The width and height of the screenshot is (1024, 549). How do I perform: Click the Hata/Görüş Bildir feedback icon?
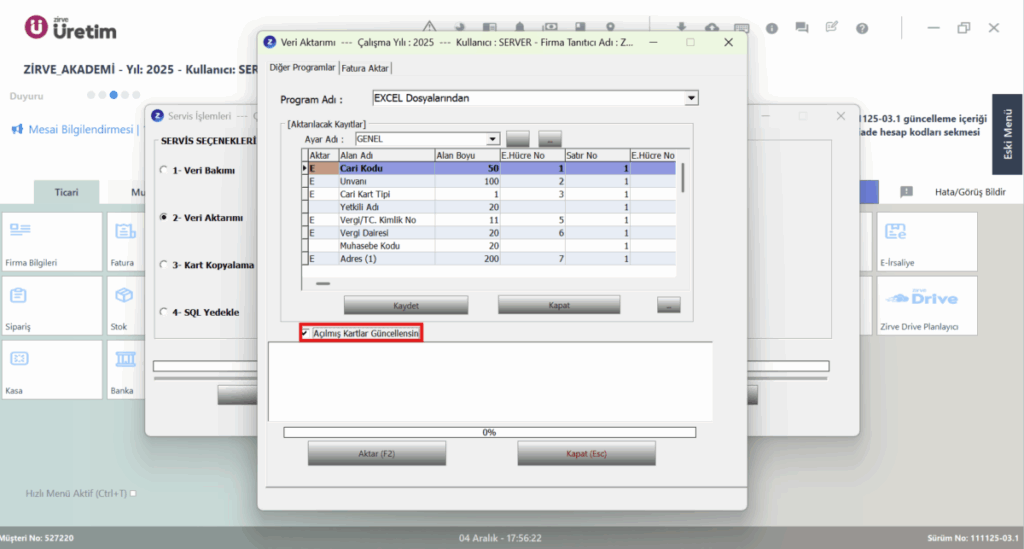pyautogui.click(x=906, y=191)
